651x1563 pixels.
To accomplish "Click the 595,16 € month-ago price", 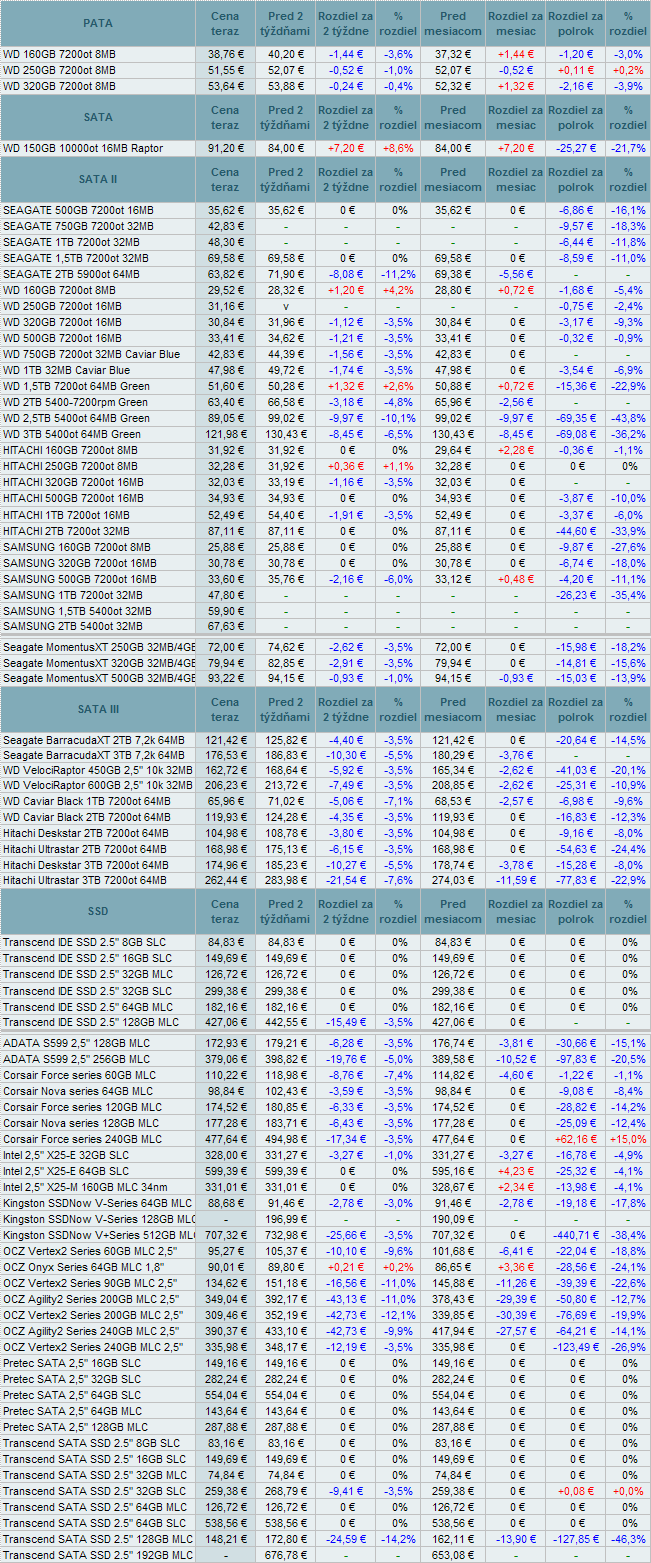I will (453, 1171).
